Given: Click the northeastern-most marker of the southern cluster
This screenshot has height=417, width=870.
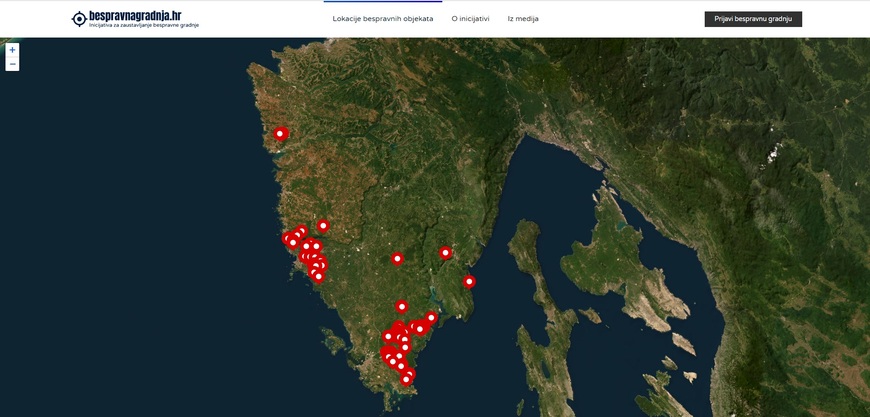Looking at the screenshot, I should [x=431, y=318].
